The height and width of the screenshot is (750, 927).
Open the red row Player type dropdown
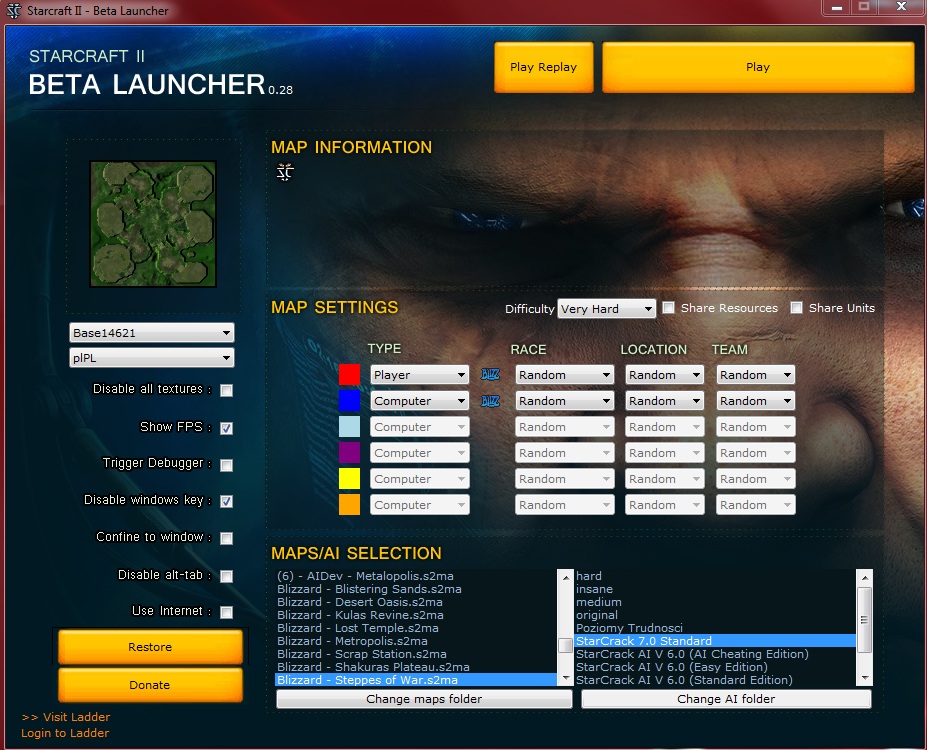pos(420,375)
